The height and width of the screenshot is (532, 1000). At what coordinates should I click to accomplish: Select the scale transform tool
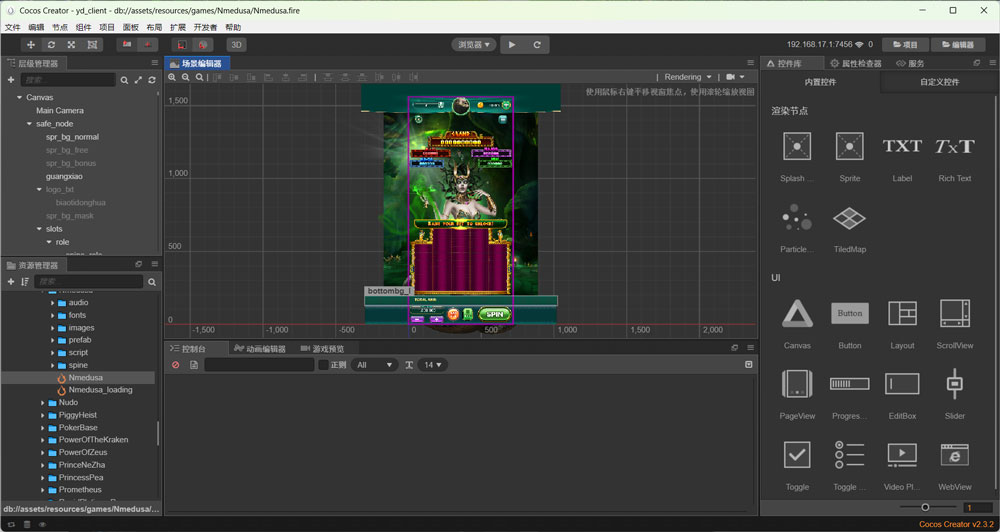tap(71, 45)
